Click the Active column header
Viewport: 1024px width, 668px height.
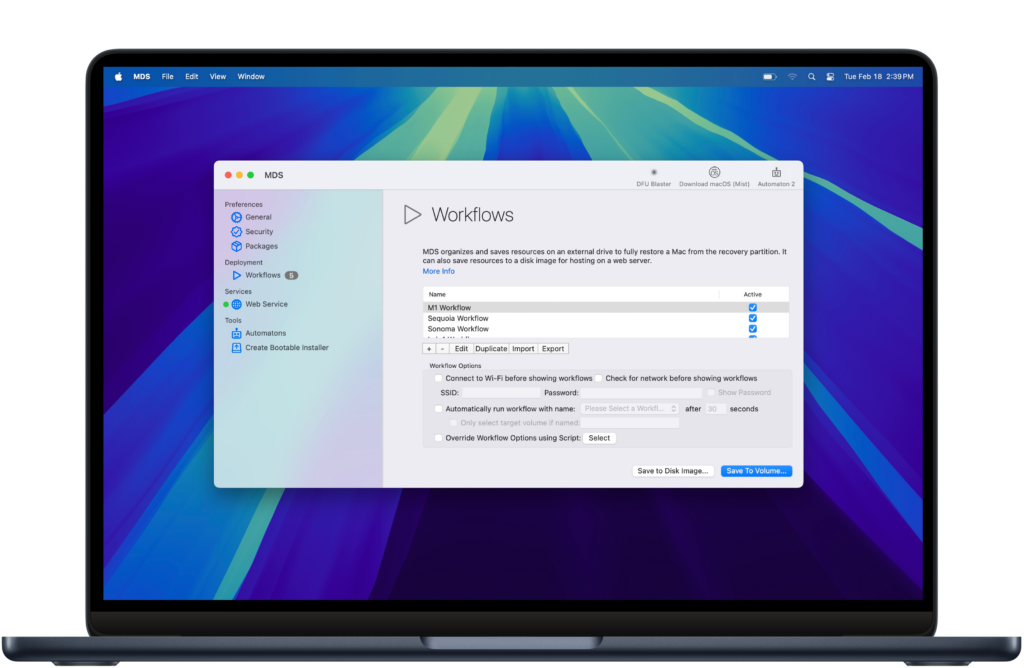tap(752, 294)
